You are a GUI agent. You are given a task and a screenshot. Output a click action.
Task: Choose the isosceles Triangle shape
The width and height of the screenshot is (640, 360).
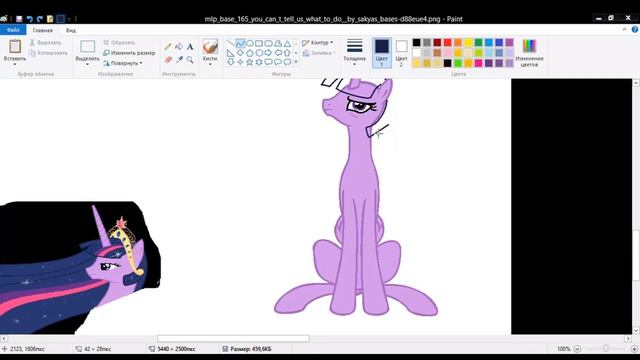(x=287, y=43)
